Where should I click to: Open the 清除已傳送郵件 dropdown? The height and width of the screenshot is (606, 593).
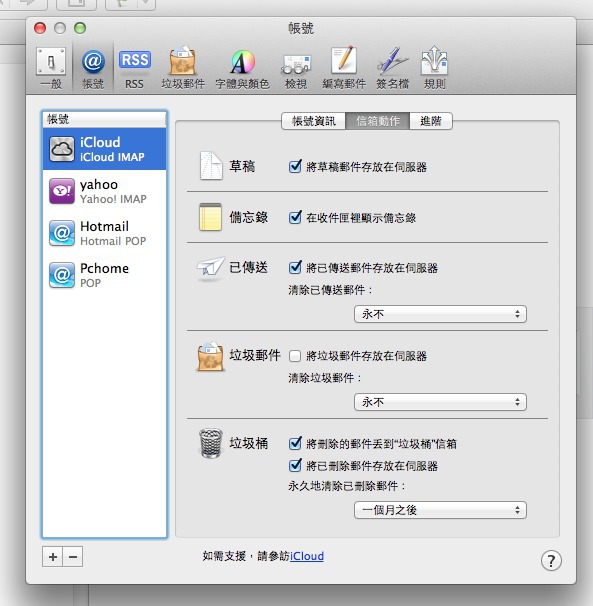[x=440, y=314]
